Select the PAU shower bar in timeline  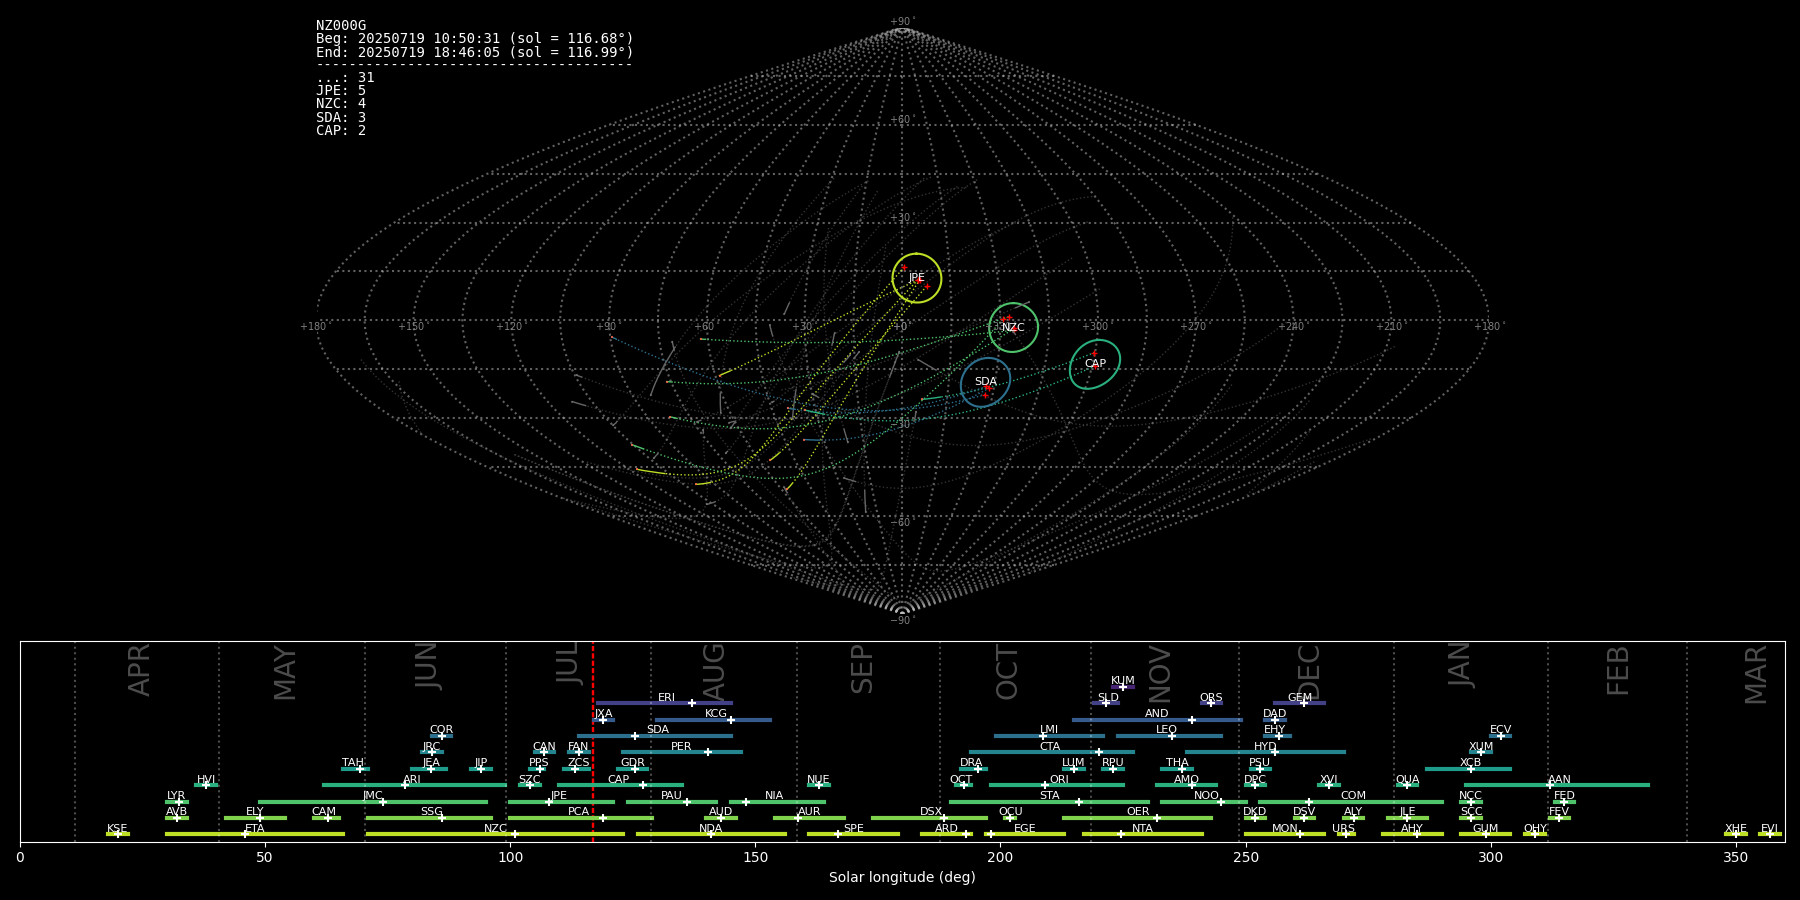point(672,802)
